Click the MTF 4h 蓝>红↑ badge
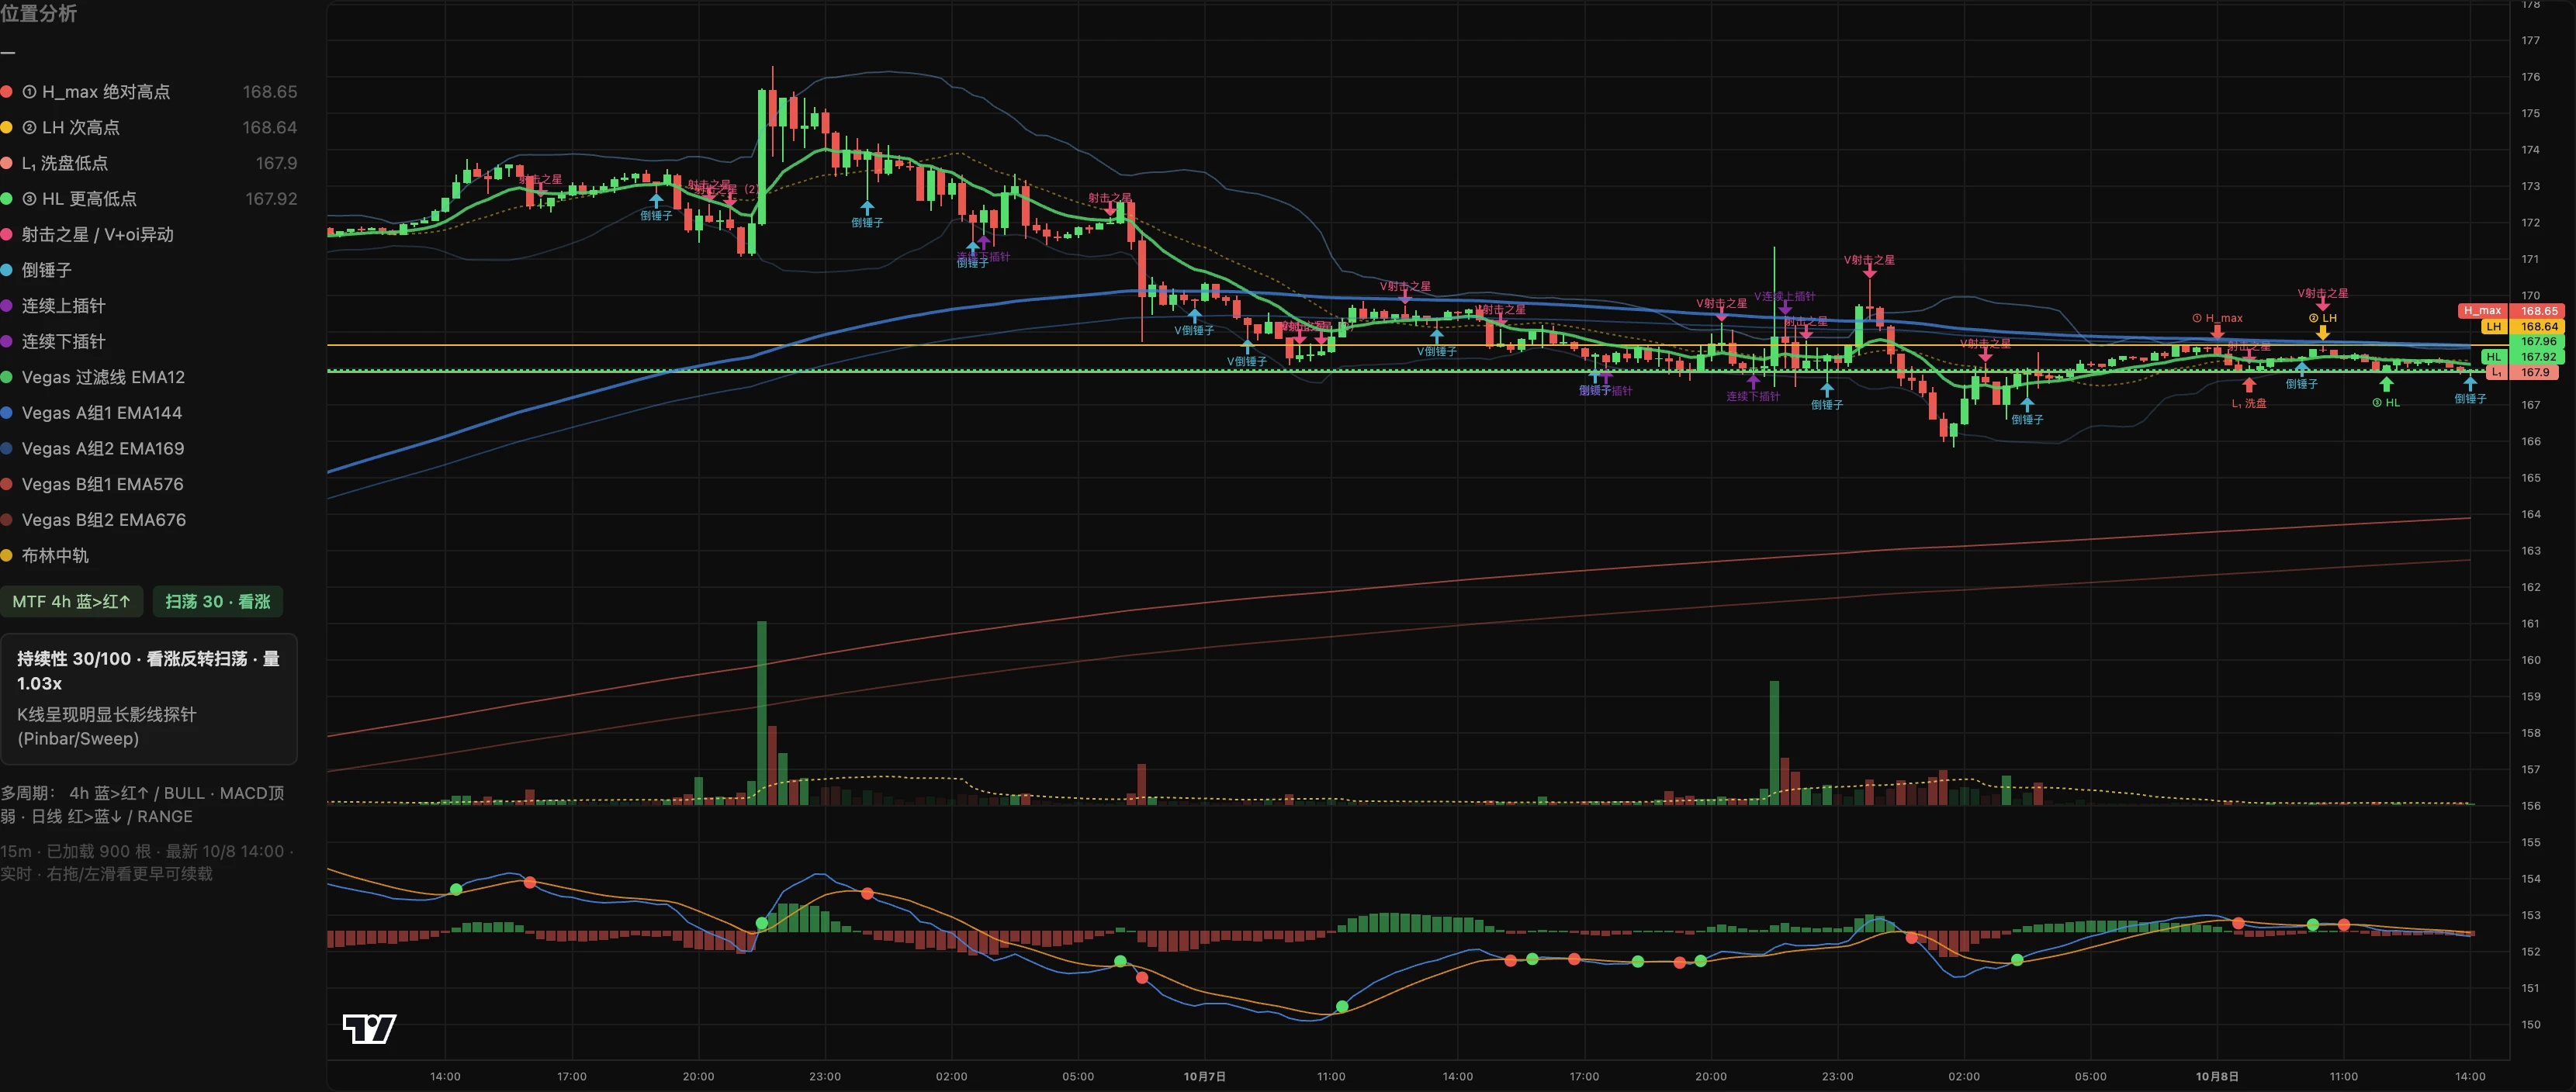The height and width of the screenshot is (1092, 2576). click(71, 602)
